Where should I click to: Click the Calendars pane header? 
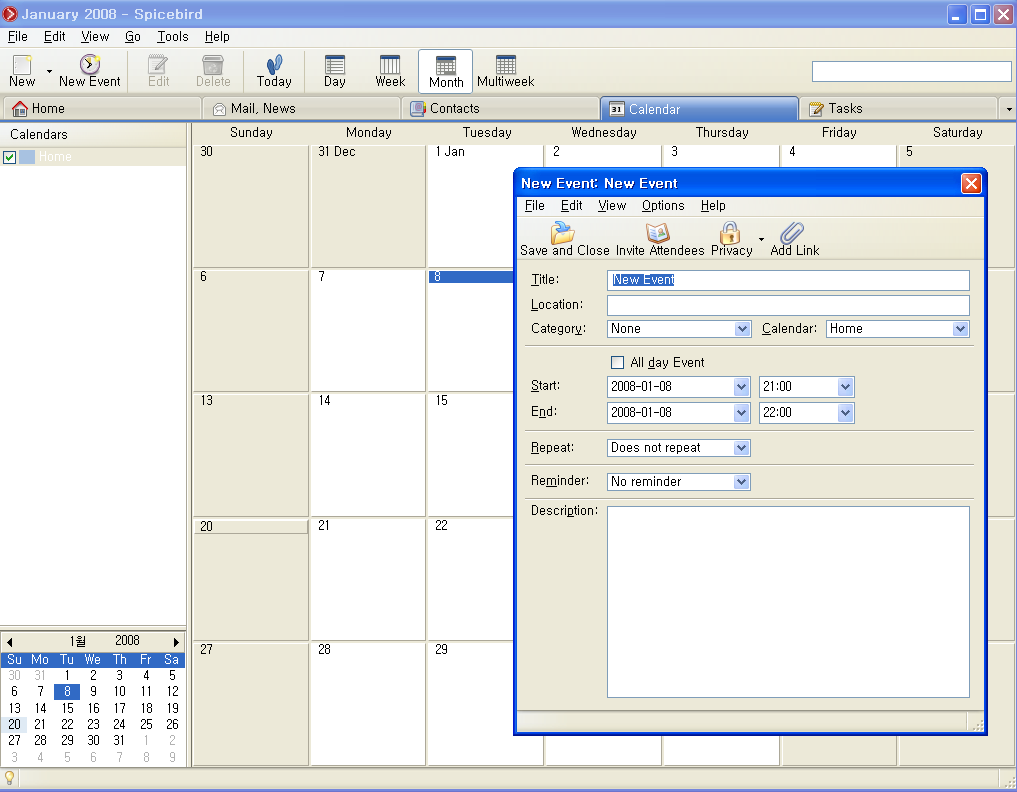93,134
